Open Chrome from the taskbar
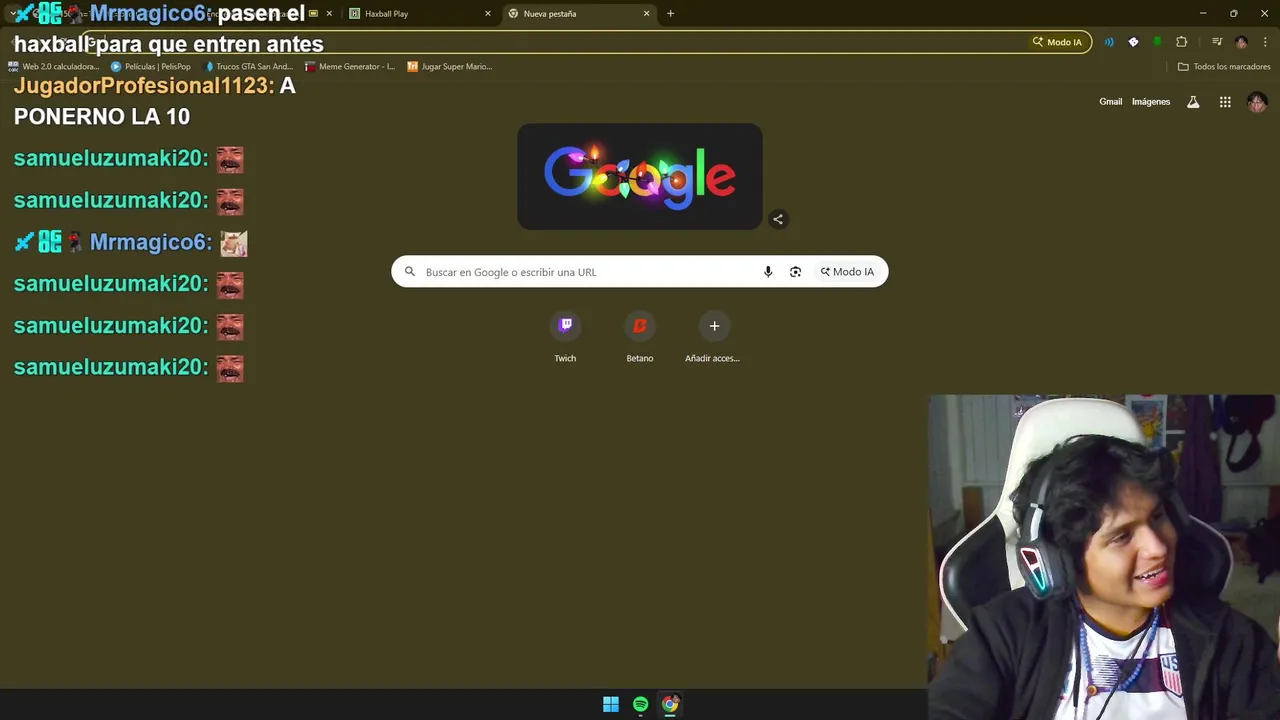The width and height of the screenshot is (1280, 720). 670,704
